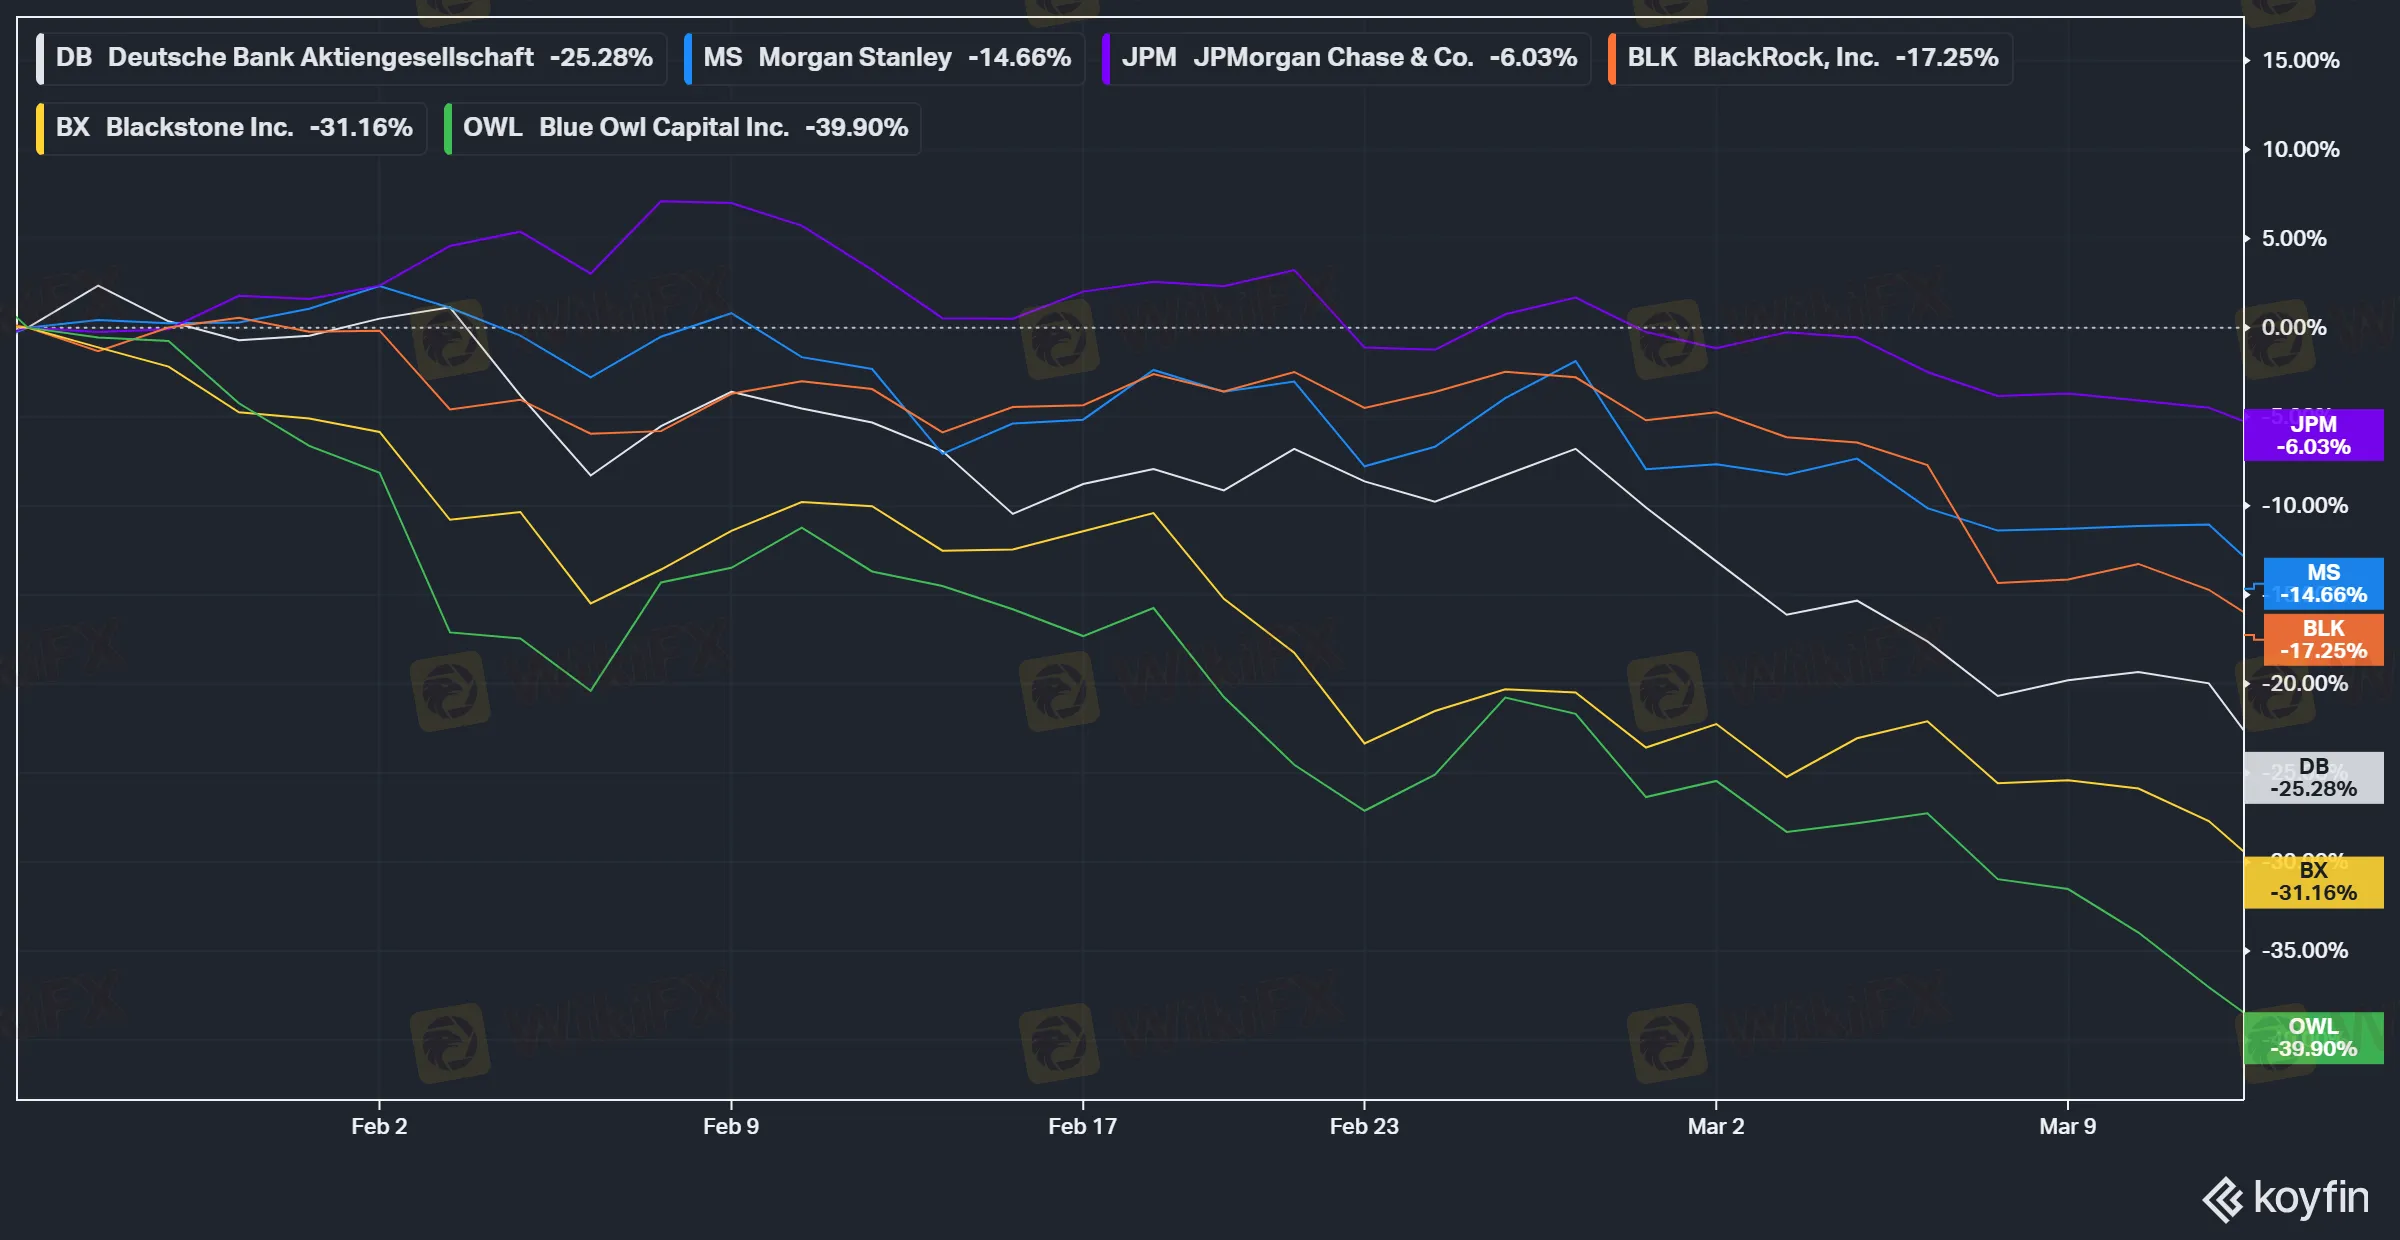Toggle the JPM JPMorgan Chase legend entry
The image size is (2400, 1240).
(1345, 58)
